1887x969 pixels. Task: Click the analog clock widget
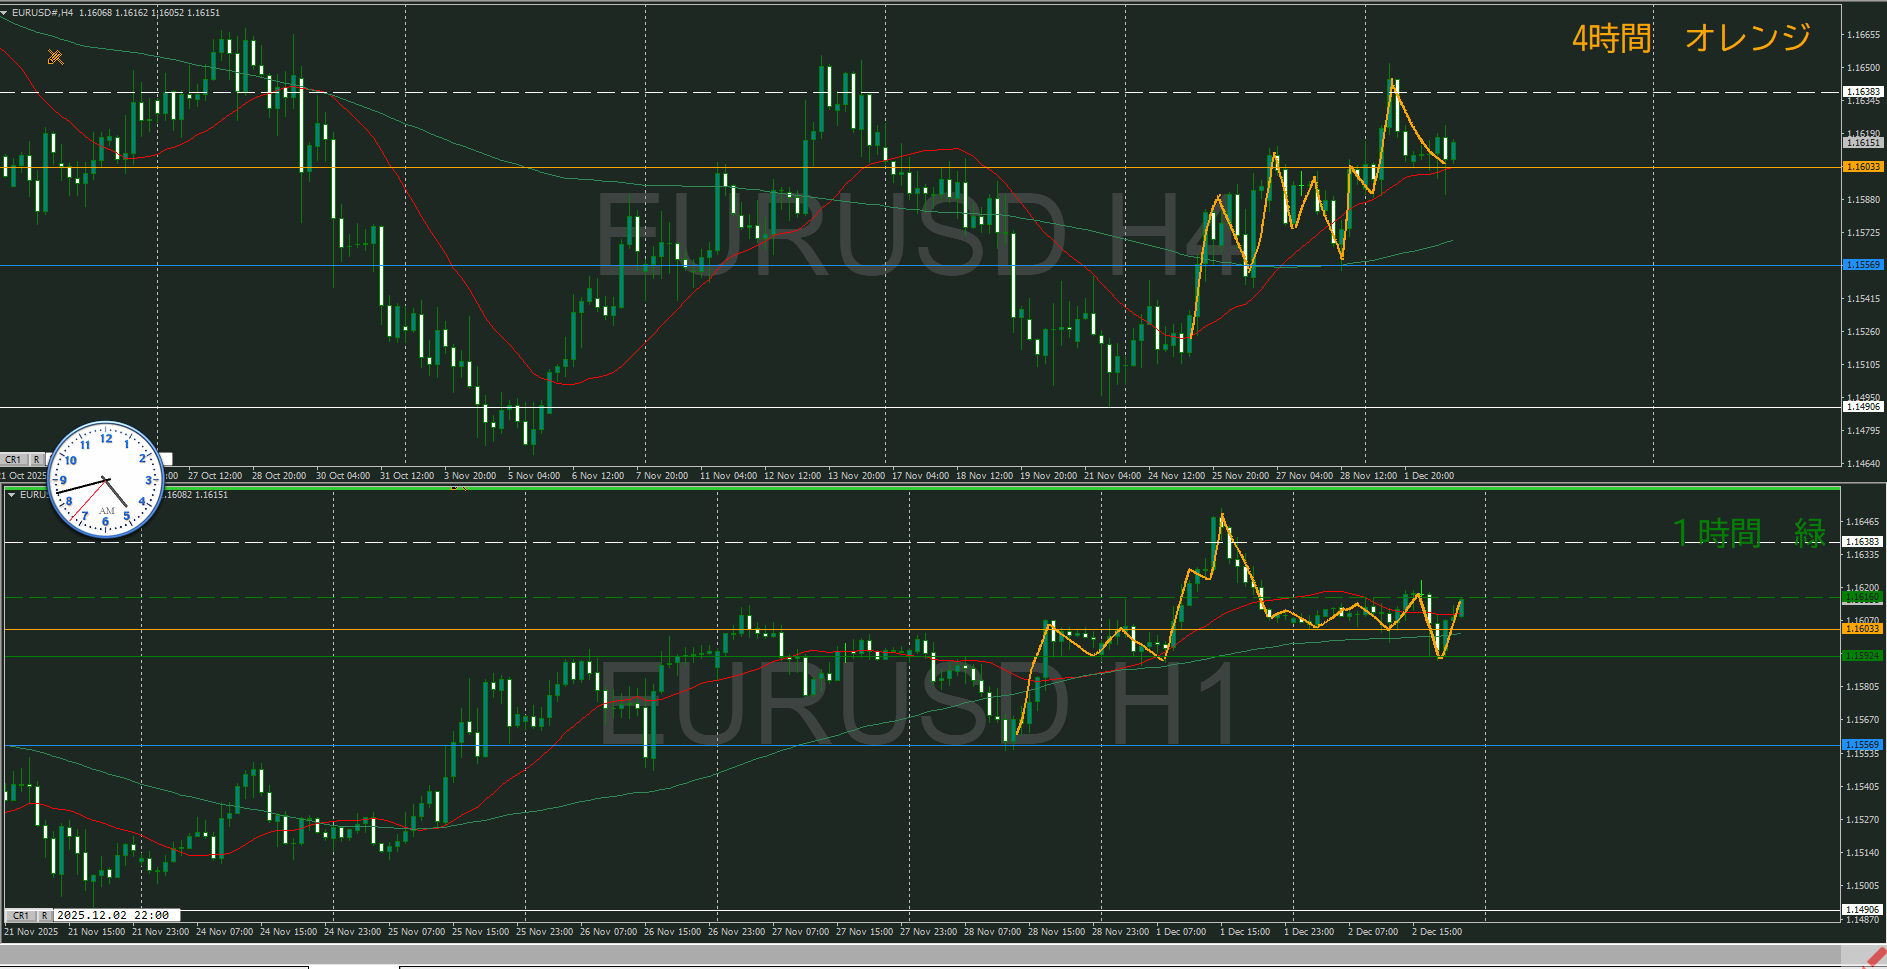[105, 479]
